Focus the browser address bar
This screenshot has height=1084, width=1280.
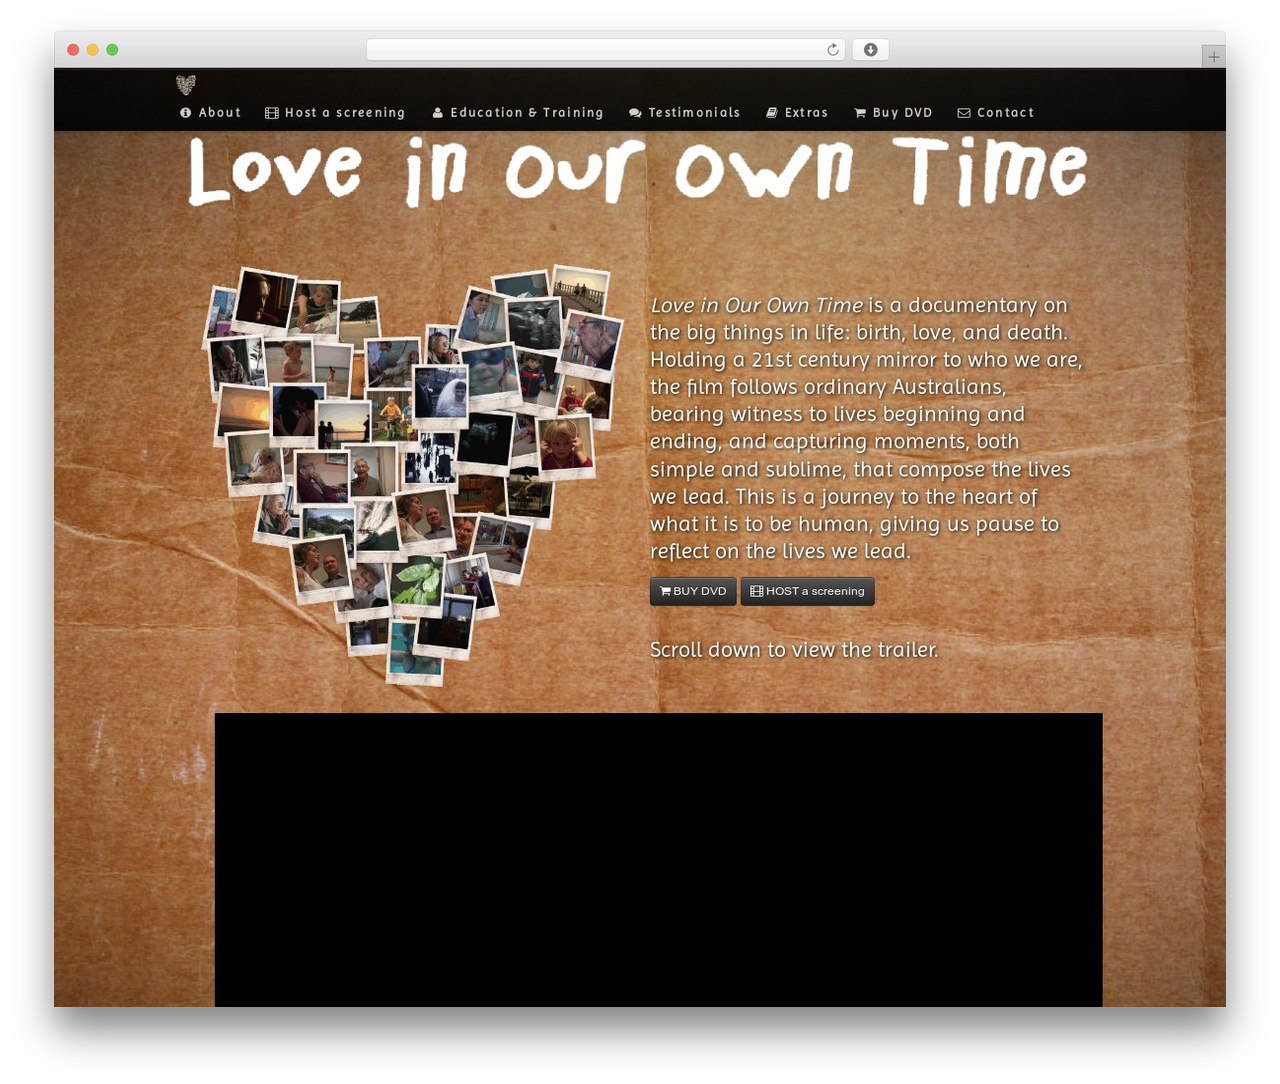point(606,50)
